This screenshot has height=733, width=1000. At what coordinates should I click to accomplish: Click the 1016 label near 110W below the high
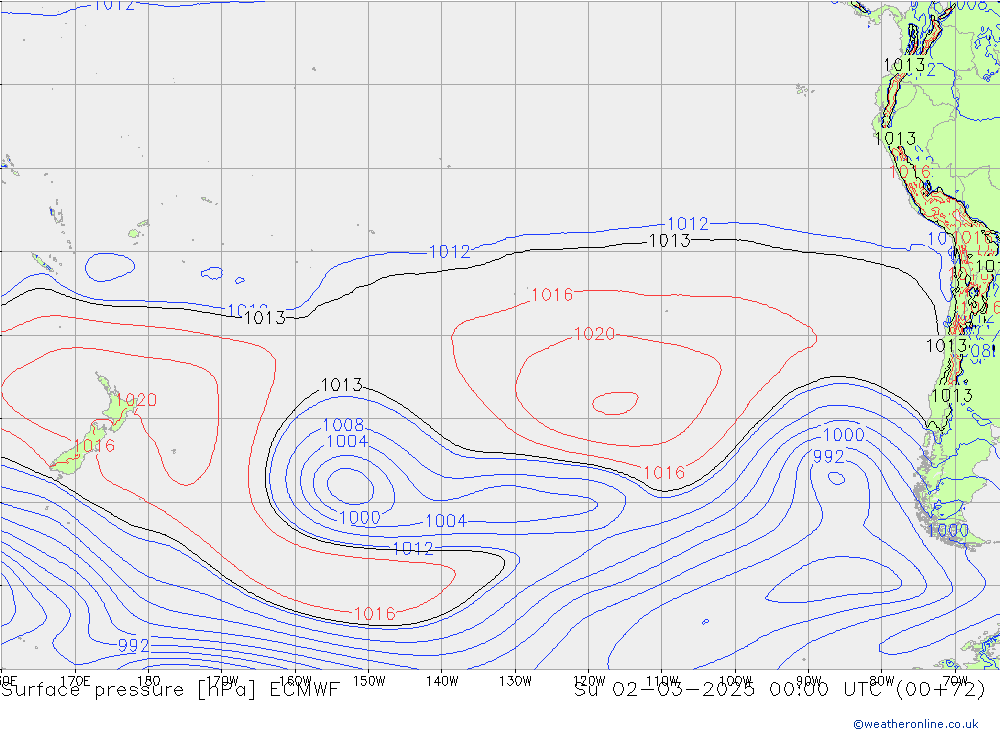[x=664, y=473]
